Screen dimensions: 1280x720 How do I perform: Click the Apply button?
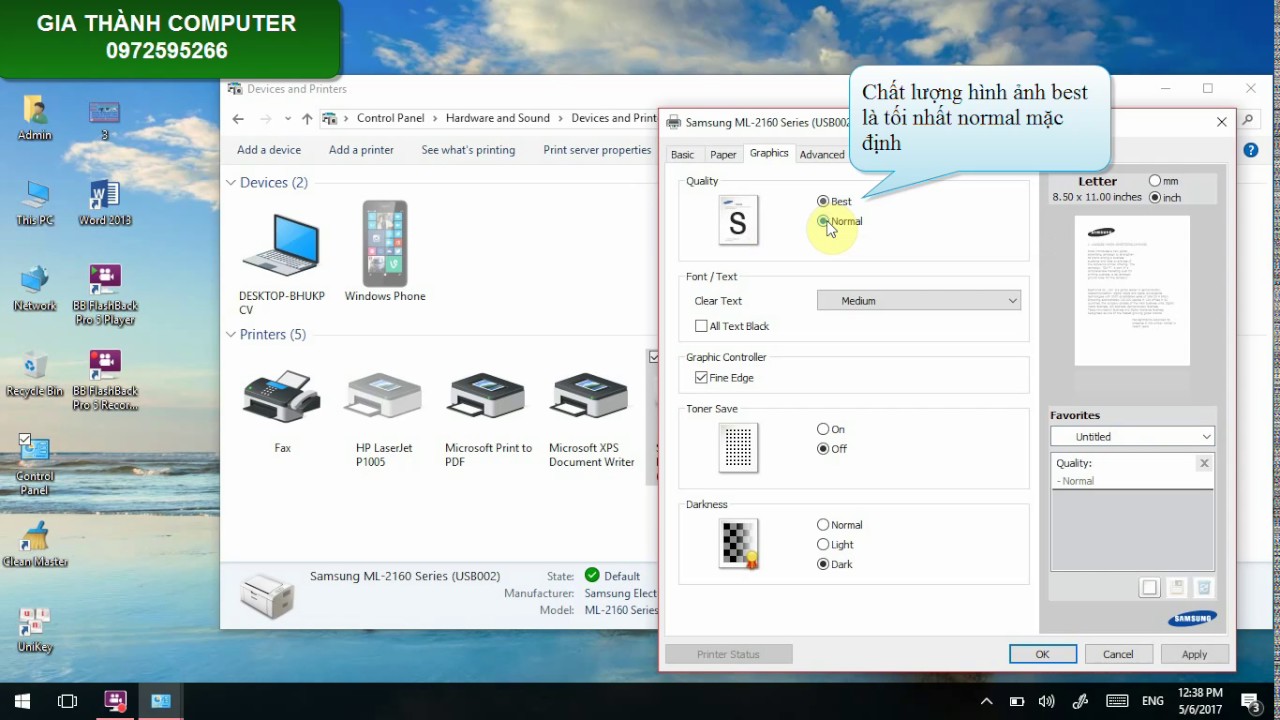click(1194, 654)
